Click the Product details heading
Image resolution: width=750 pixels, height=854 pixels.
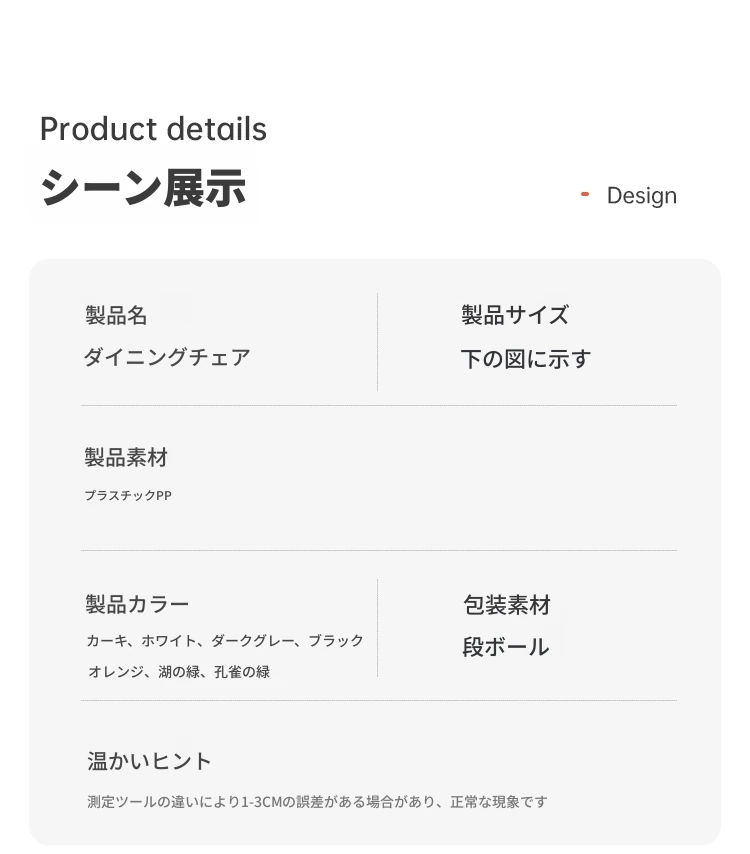click(154, 129)
